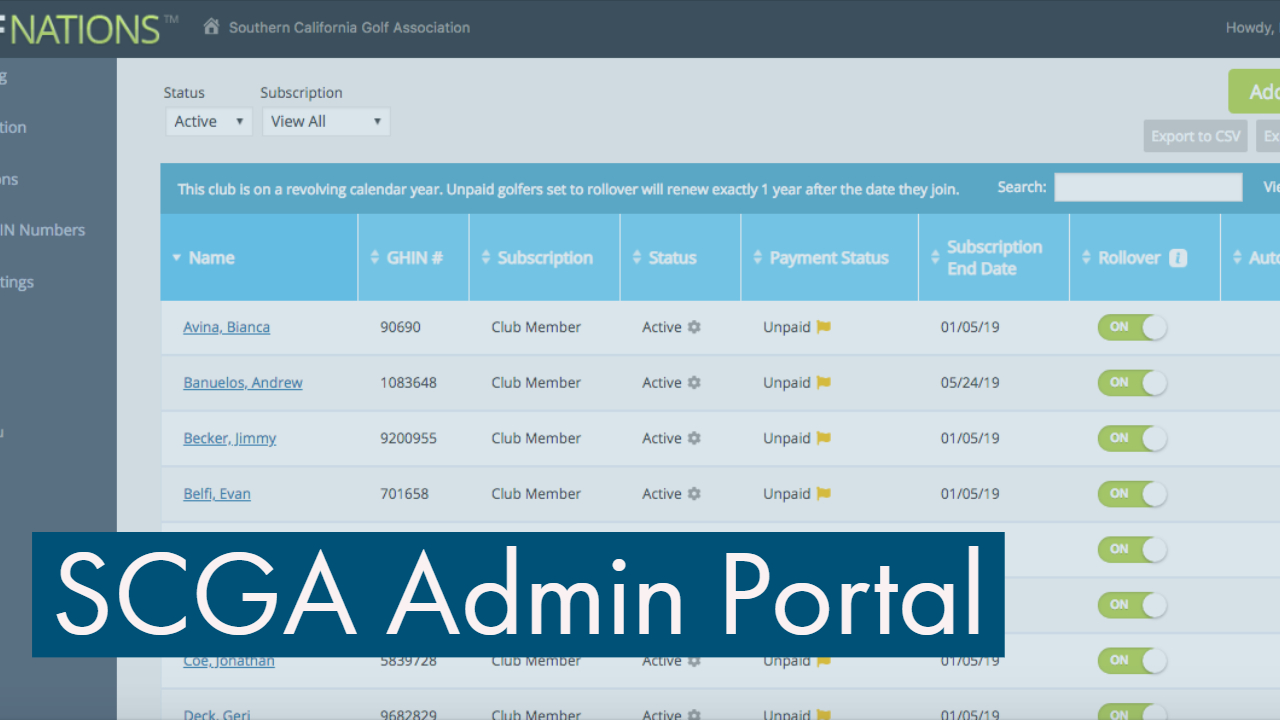The image size is (1280, 720).
Task: Sort by Payment Status column arrows
Action: [x=758, y=258]
